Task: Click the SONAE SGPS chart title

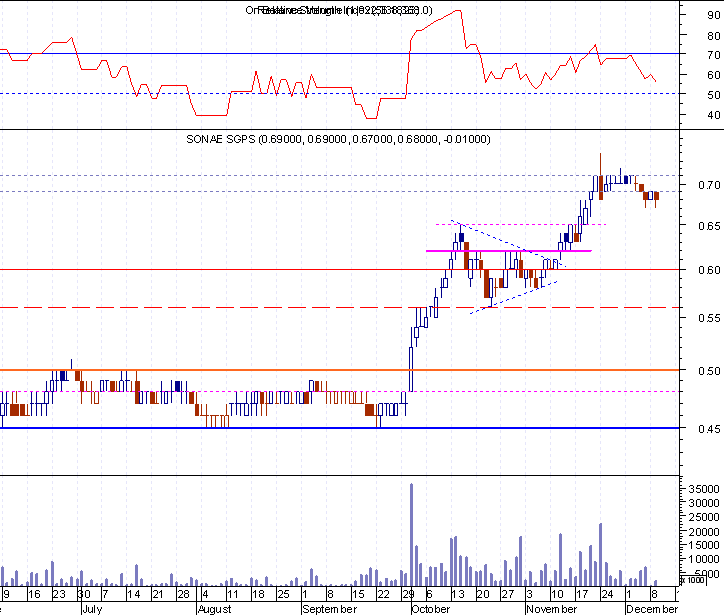Action: click(338, 139)
